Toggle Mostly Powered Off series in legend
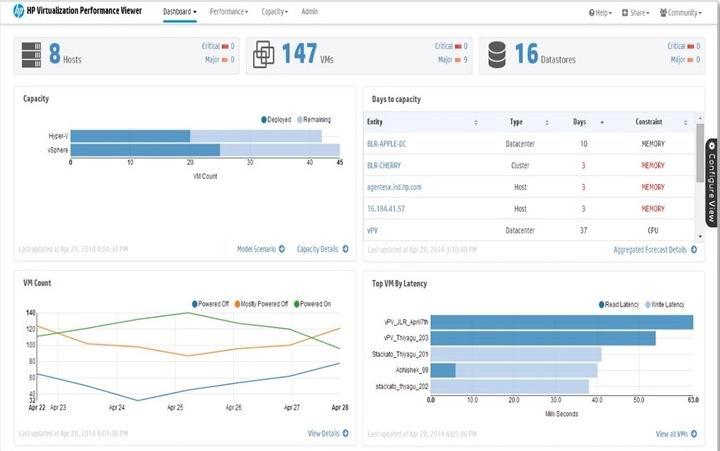Screen dimensions: 720x451 [x=261, y=304]
